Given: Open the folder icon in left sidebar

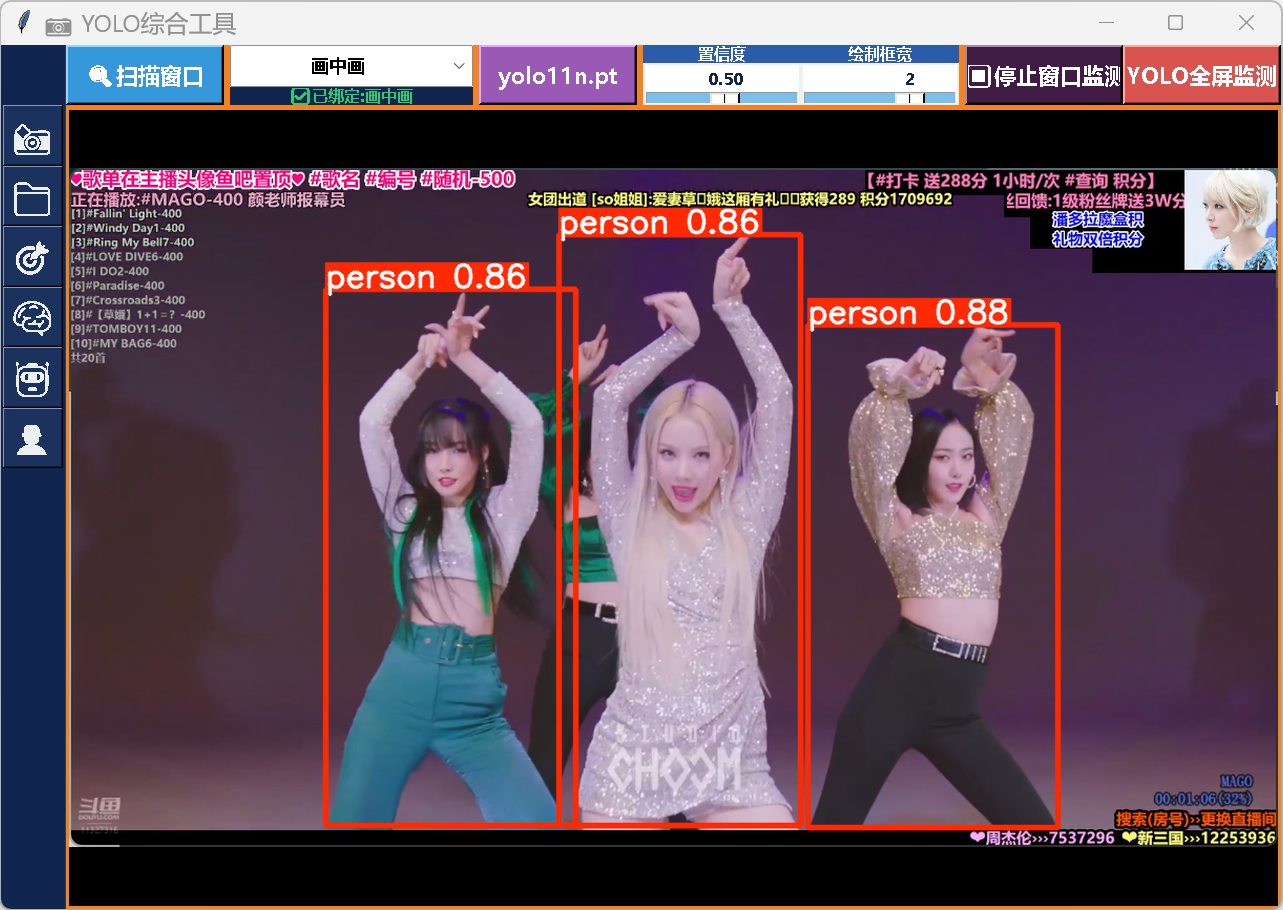Looking at the screenshot, I should 32,199.
